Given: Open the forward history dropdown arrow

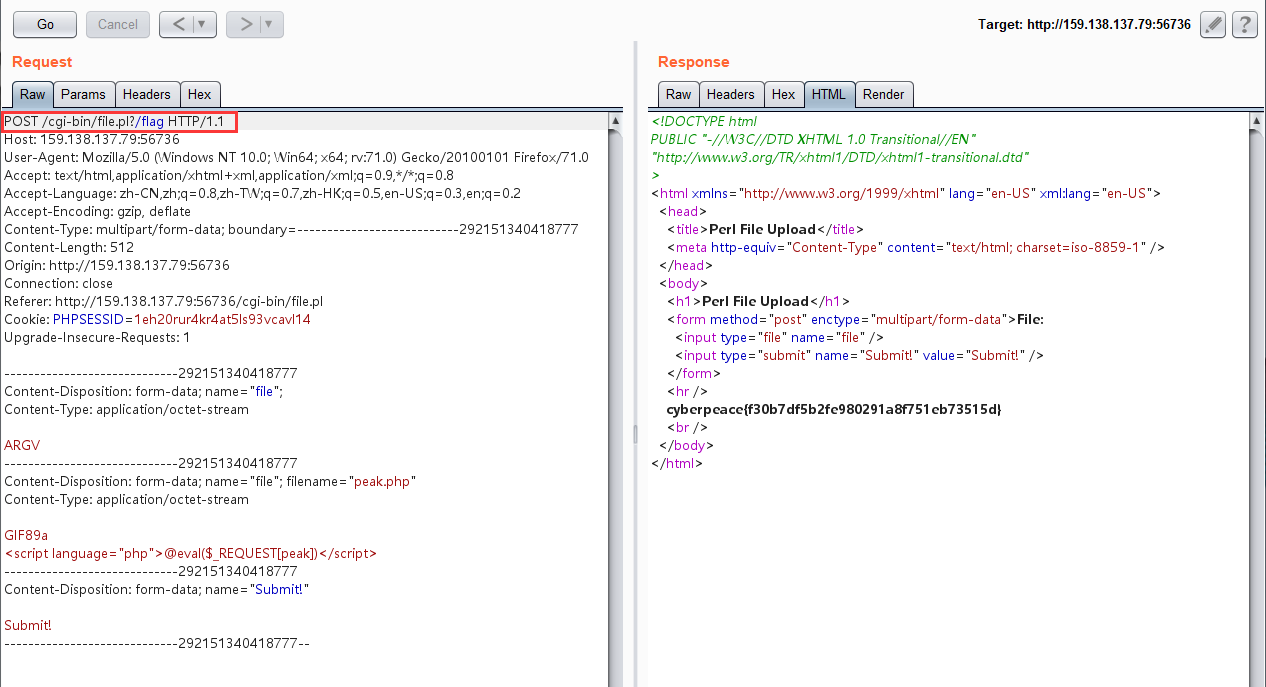Looking at the screenshot, I should (270, 24).
